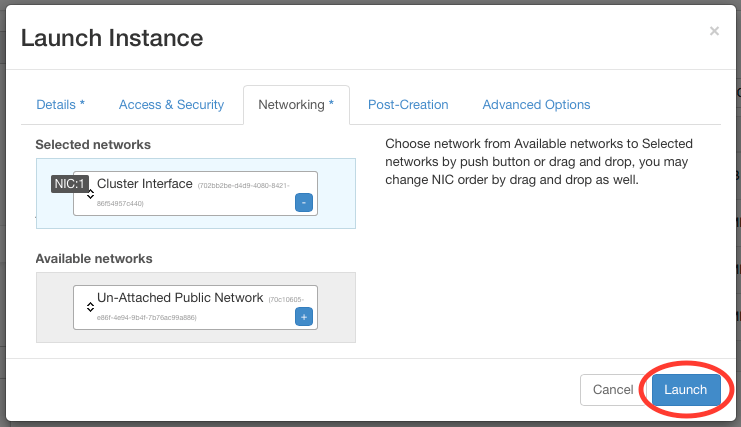741x427 pixels.
Task: Close the Launch Instance dialog
Action: click(x=714, y=31)
